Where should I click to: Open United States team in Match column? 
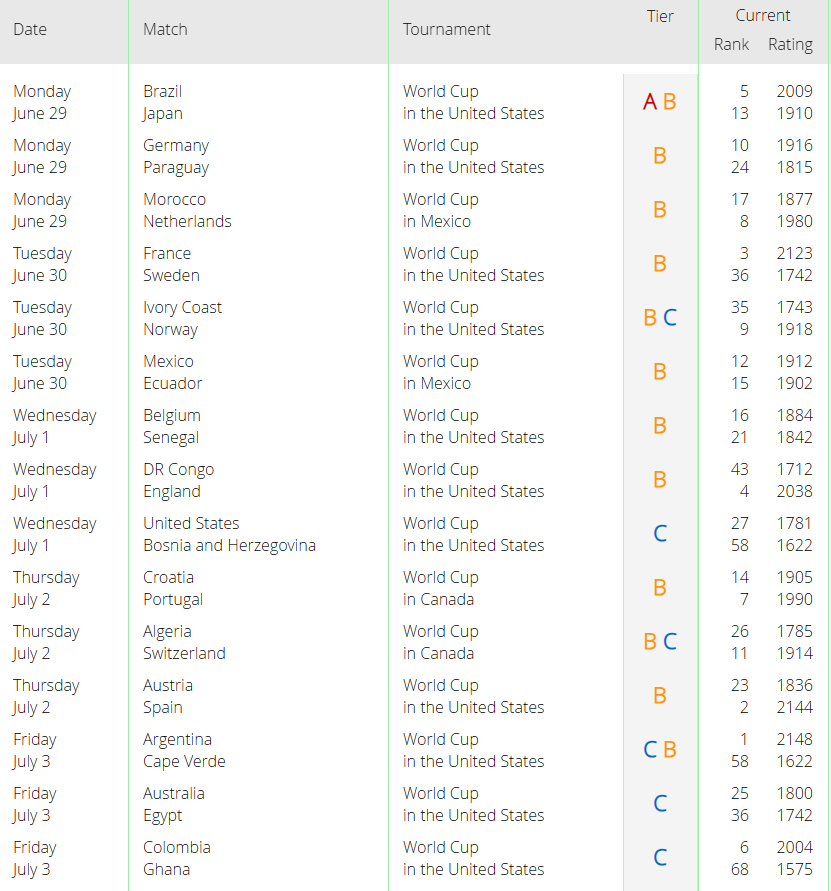[191, 523]
